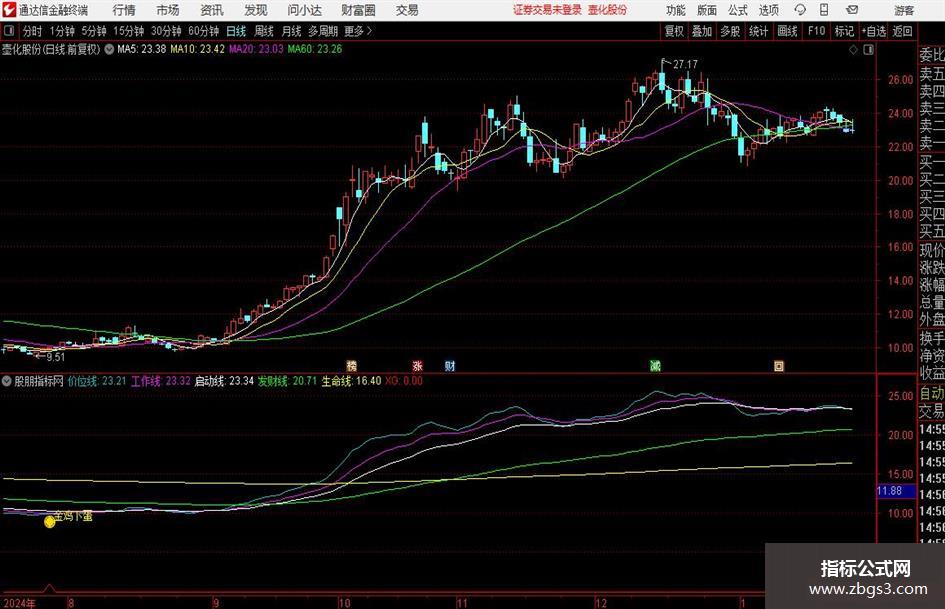The height and width of the screenshot is (609, 945).
Task: Click the 标记 mark toolbar button
Action: coord(844,31)
